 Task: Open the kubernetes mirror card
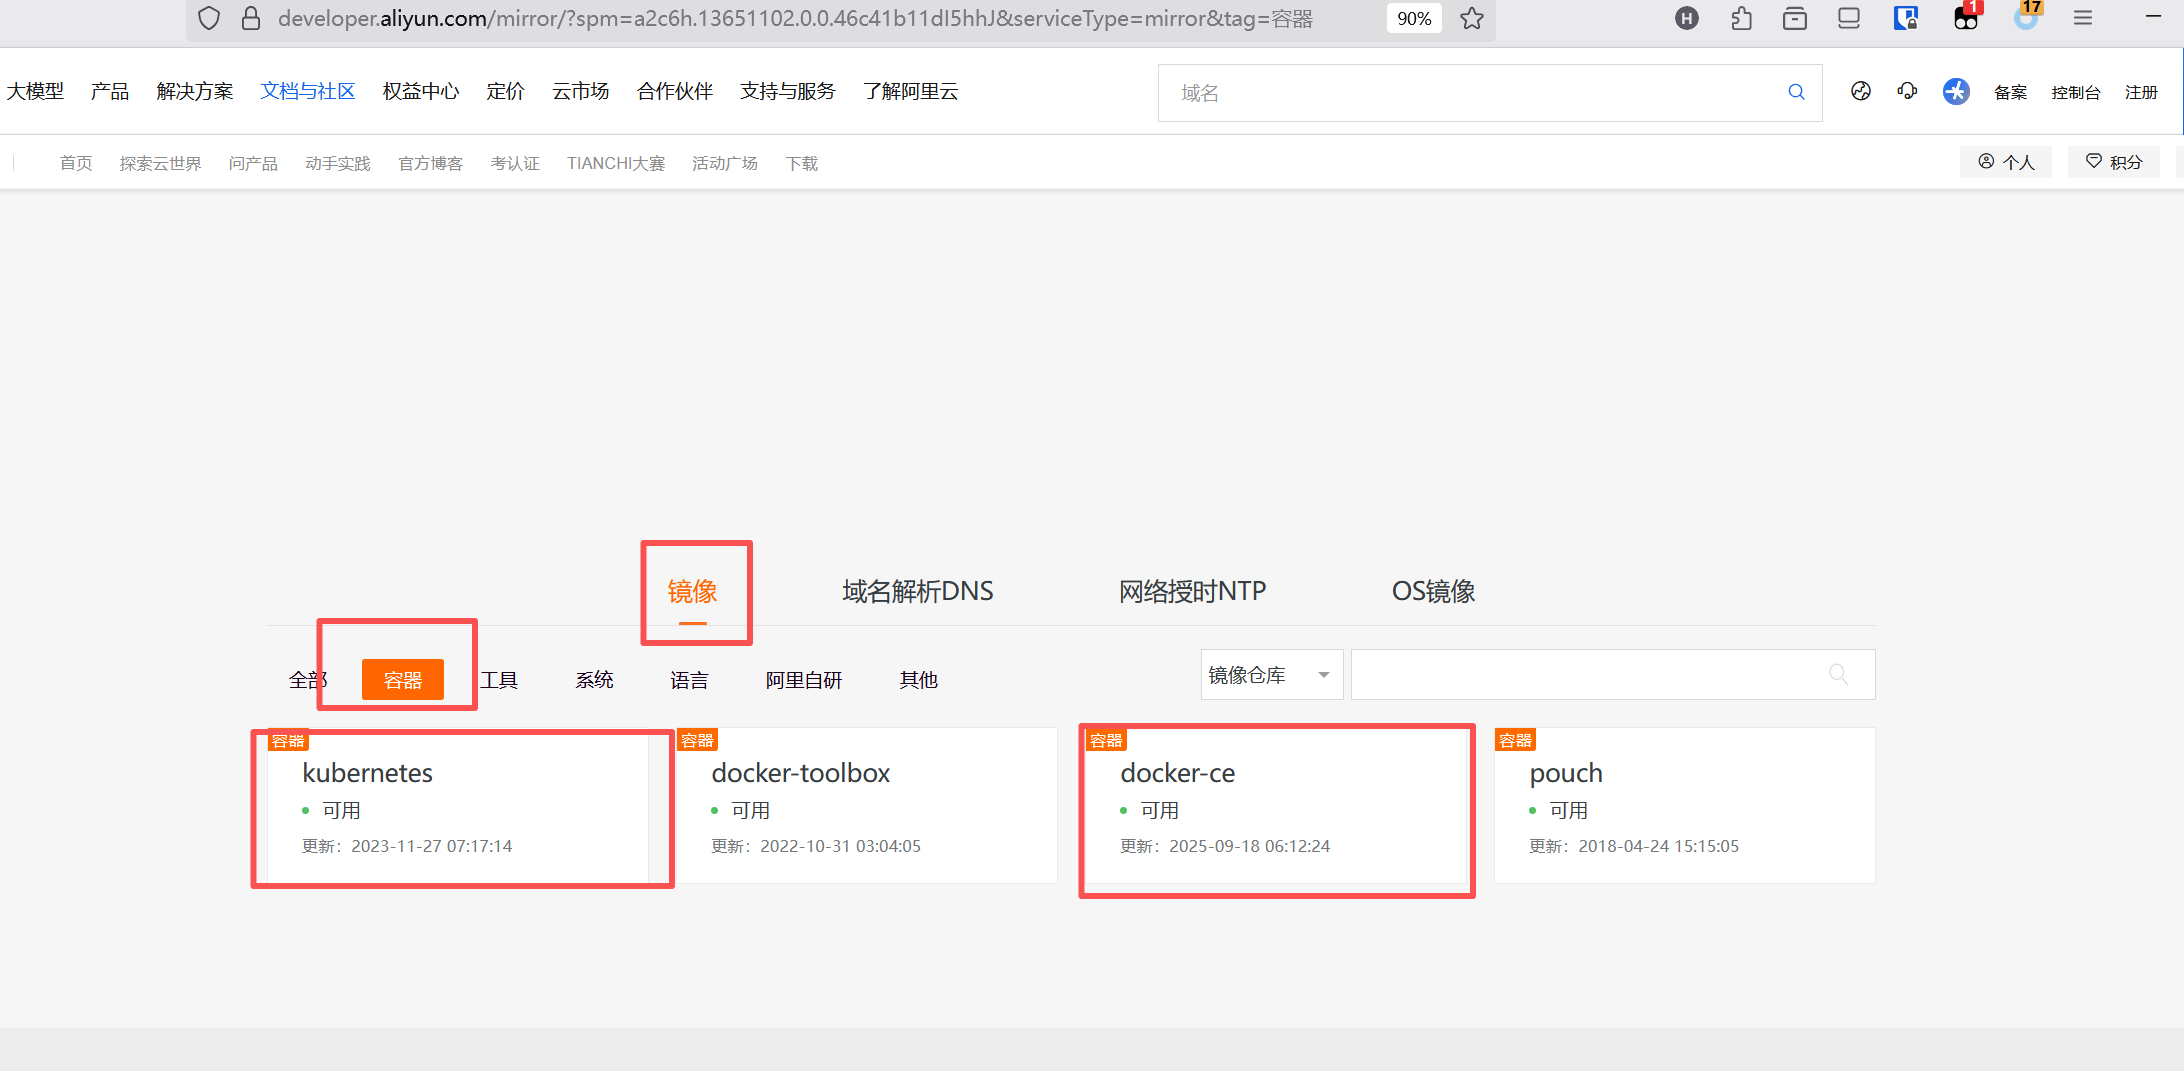(458, 805)
